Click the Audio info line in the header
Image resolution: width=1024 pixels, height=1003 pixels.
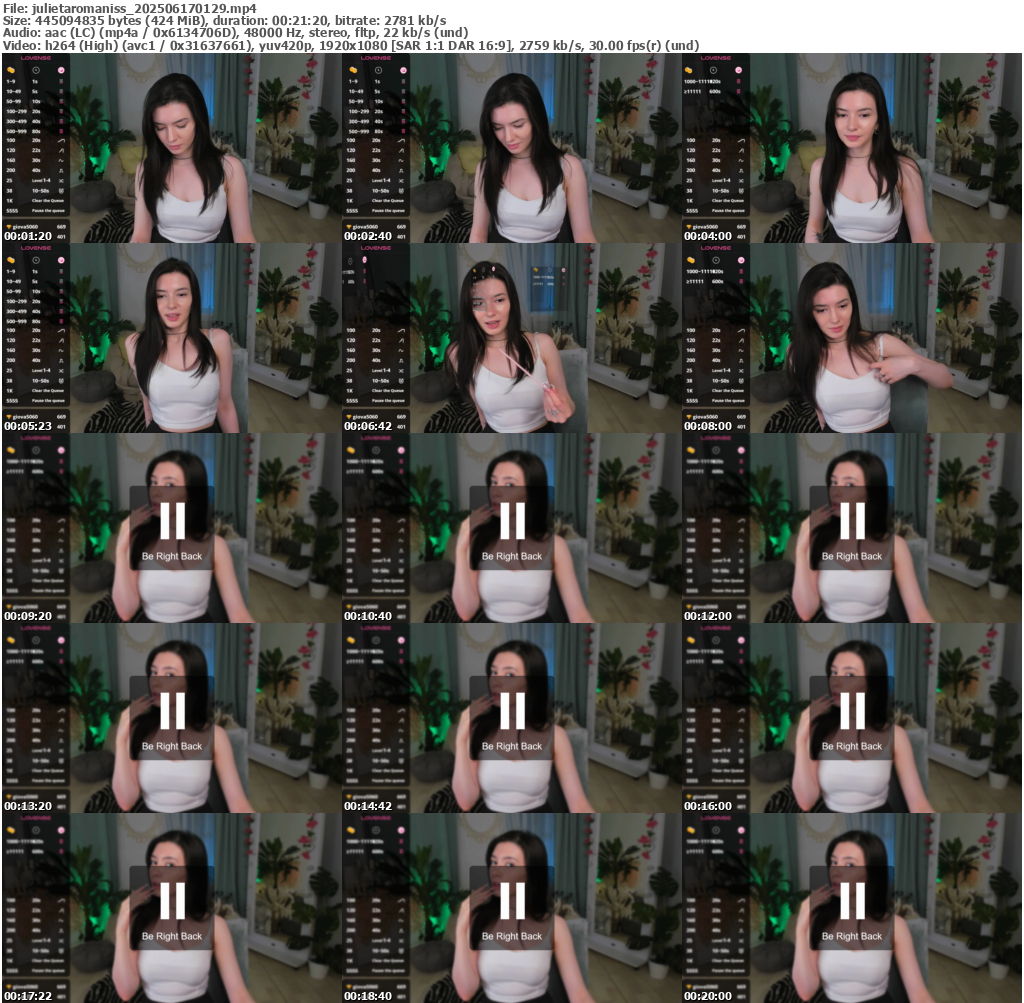tap(235, 32)
